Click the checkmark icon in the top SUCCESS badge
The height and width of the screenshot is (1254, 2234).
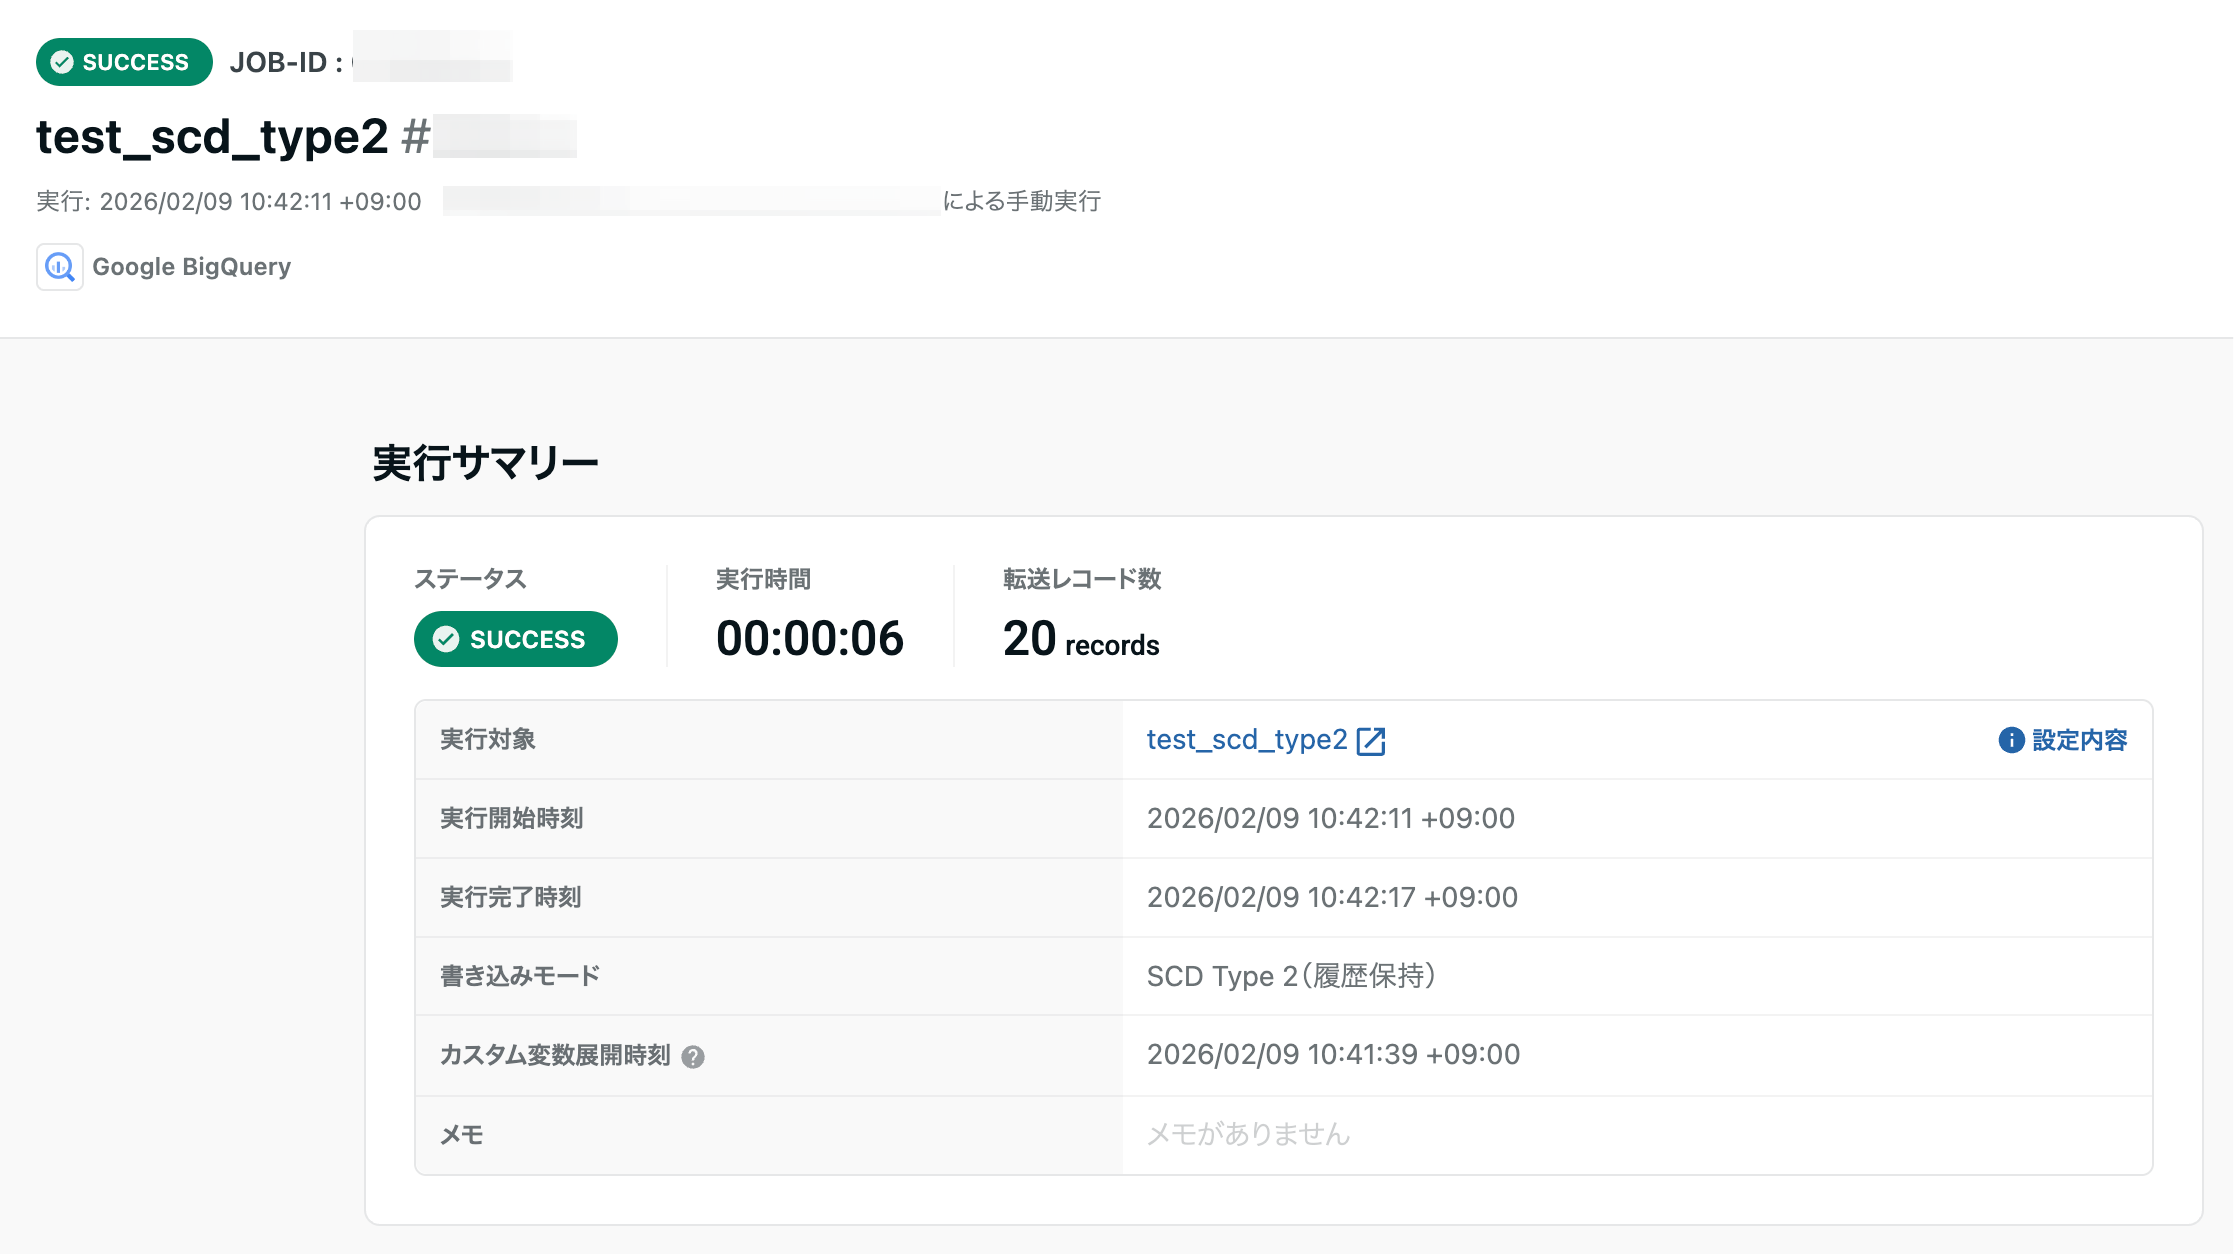[x=61, y=61]
